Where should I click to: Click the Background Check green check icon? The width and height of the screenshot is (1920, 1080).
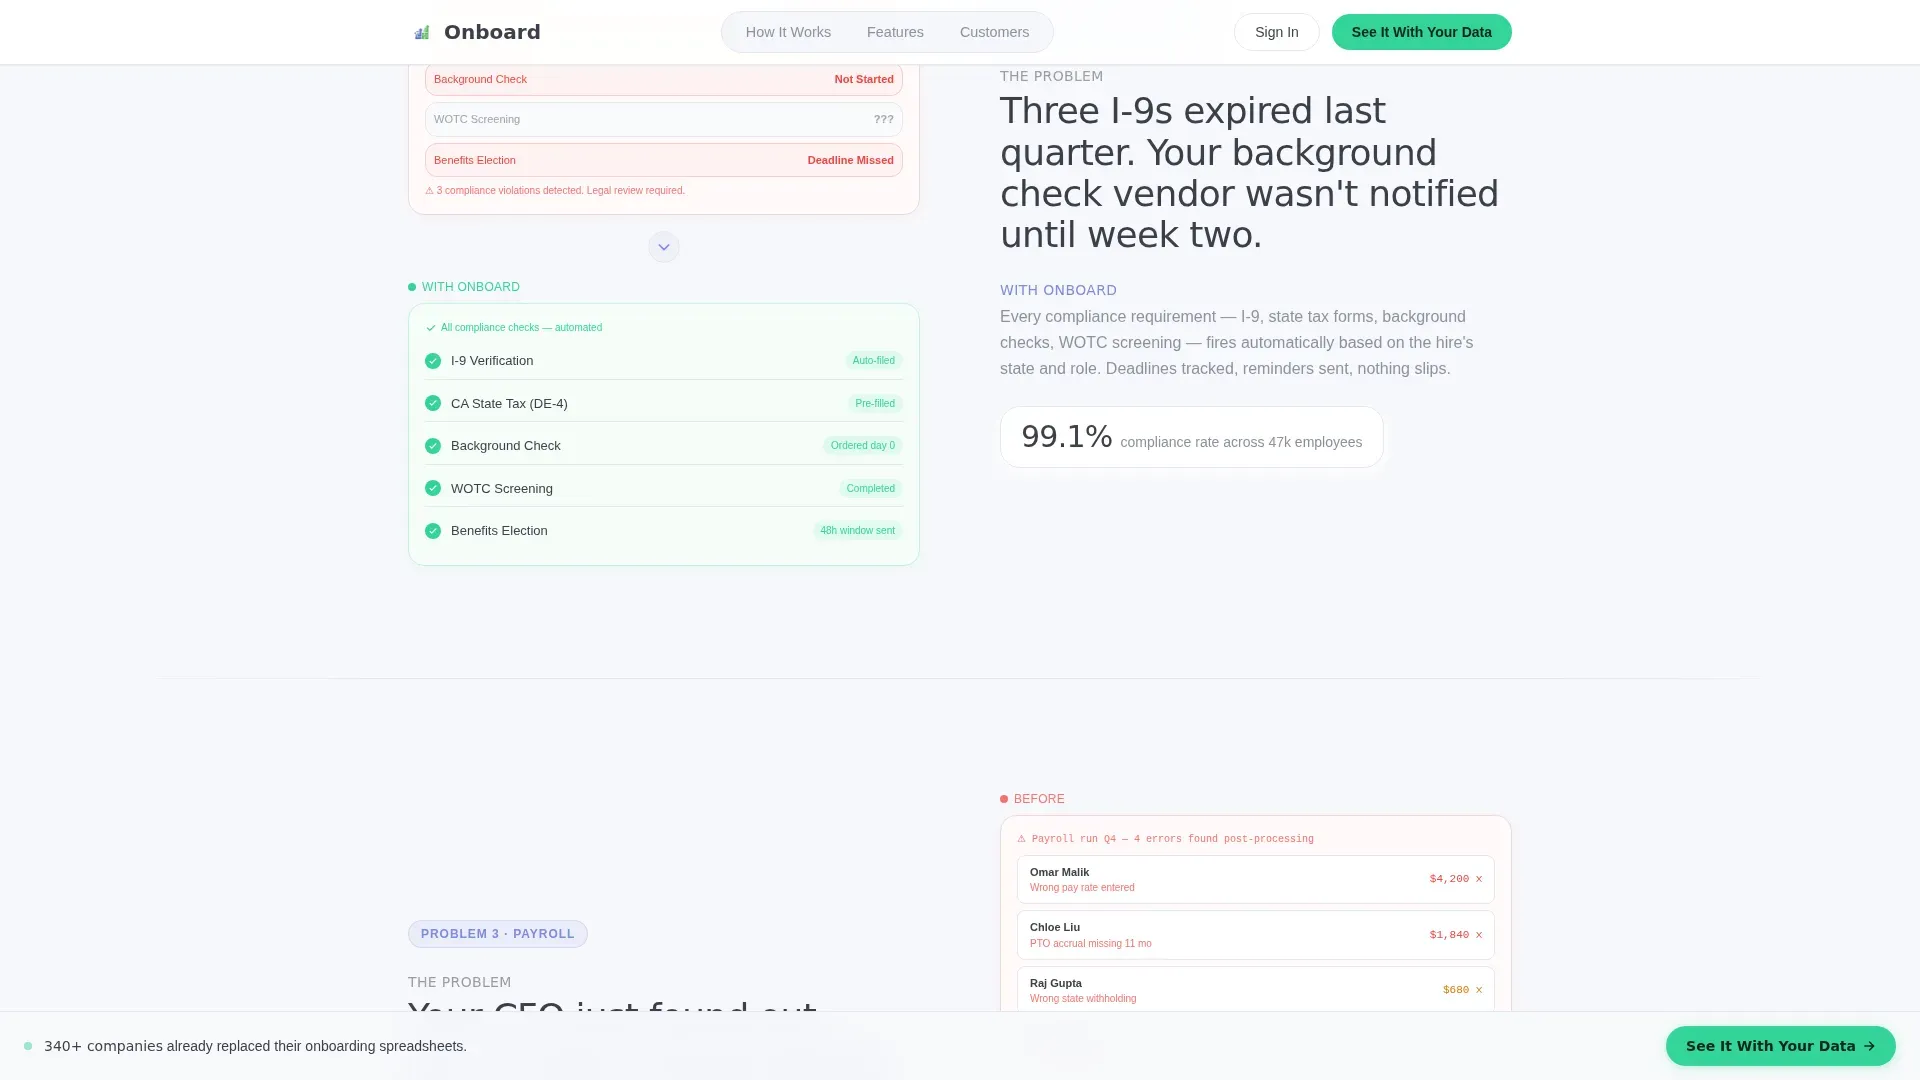433,446
